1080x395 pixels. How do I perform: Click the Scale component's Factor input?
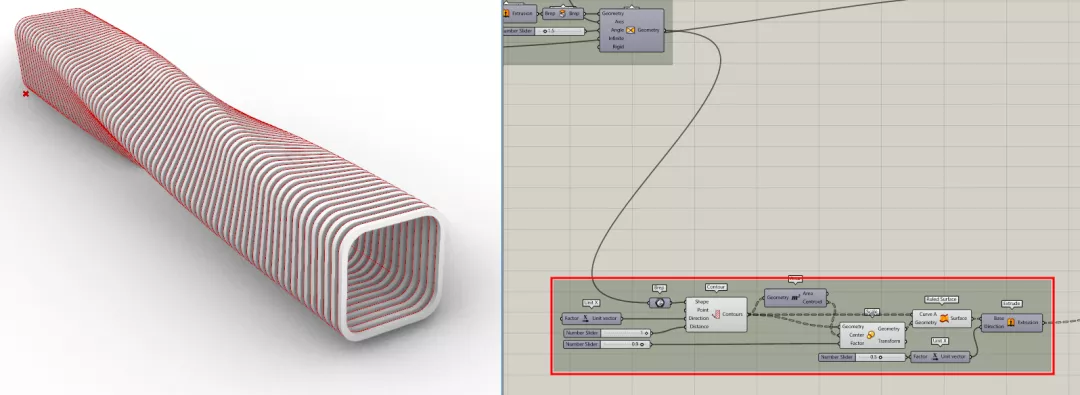click(857, 343)
